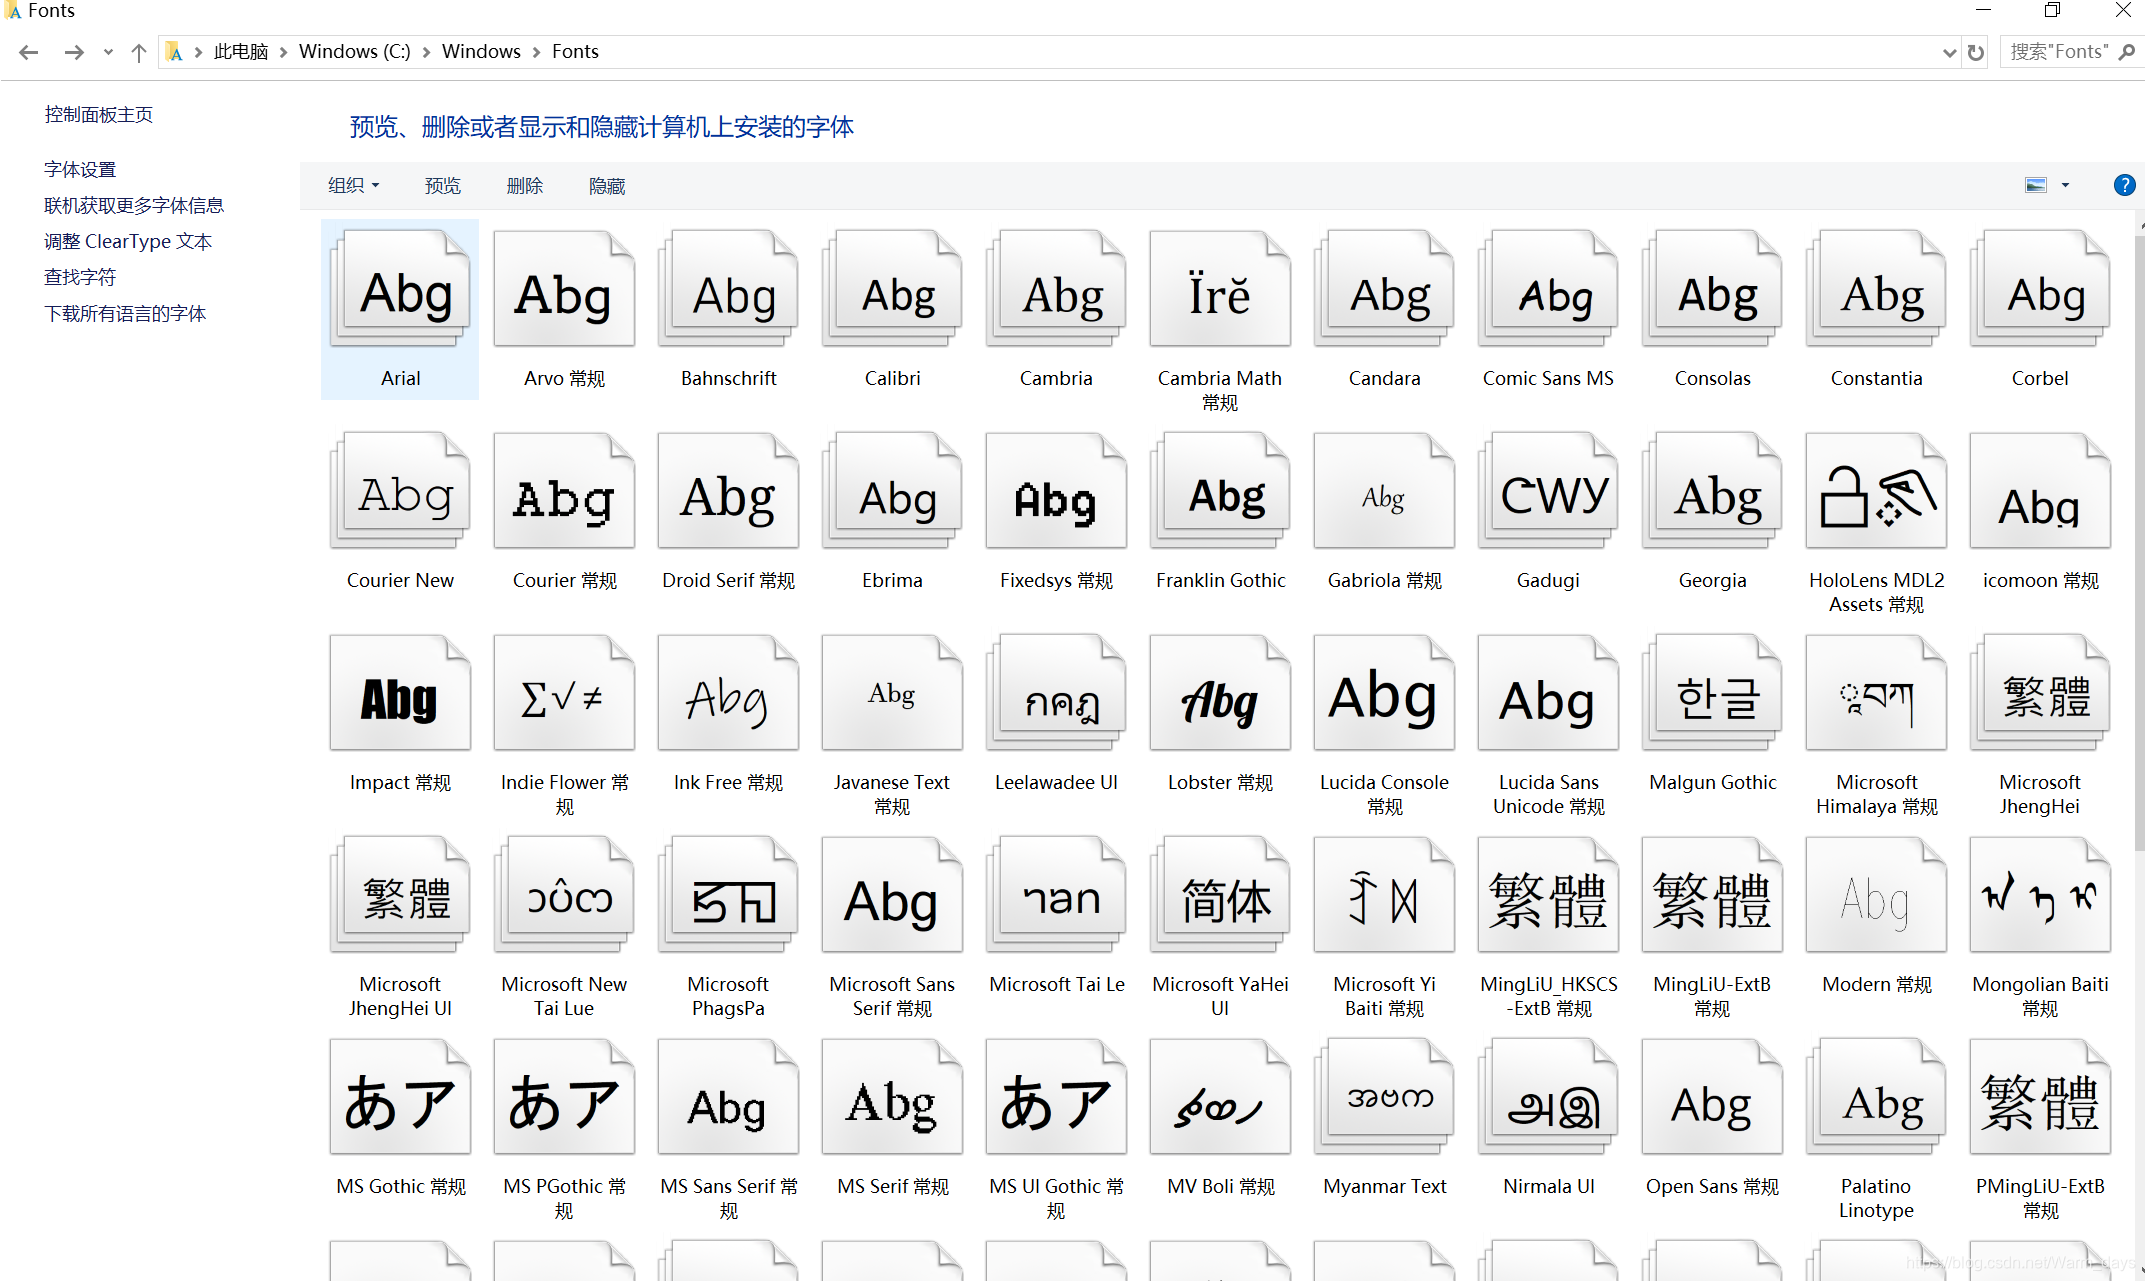This screenshot has height=1281, width=2145.
Task: Open the address bar history dropdown
Action: click(x=1949, y=52)
